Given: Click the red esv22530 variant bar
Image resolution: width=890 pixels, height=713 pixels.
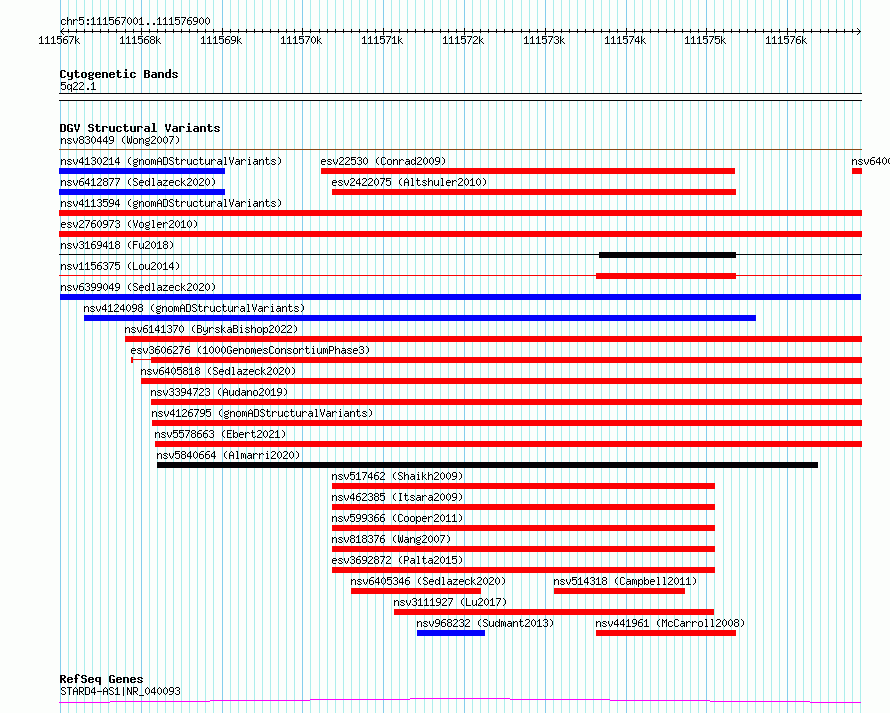Looking at the screenshot, I should pyautogui.click(x=528, y=171).
